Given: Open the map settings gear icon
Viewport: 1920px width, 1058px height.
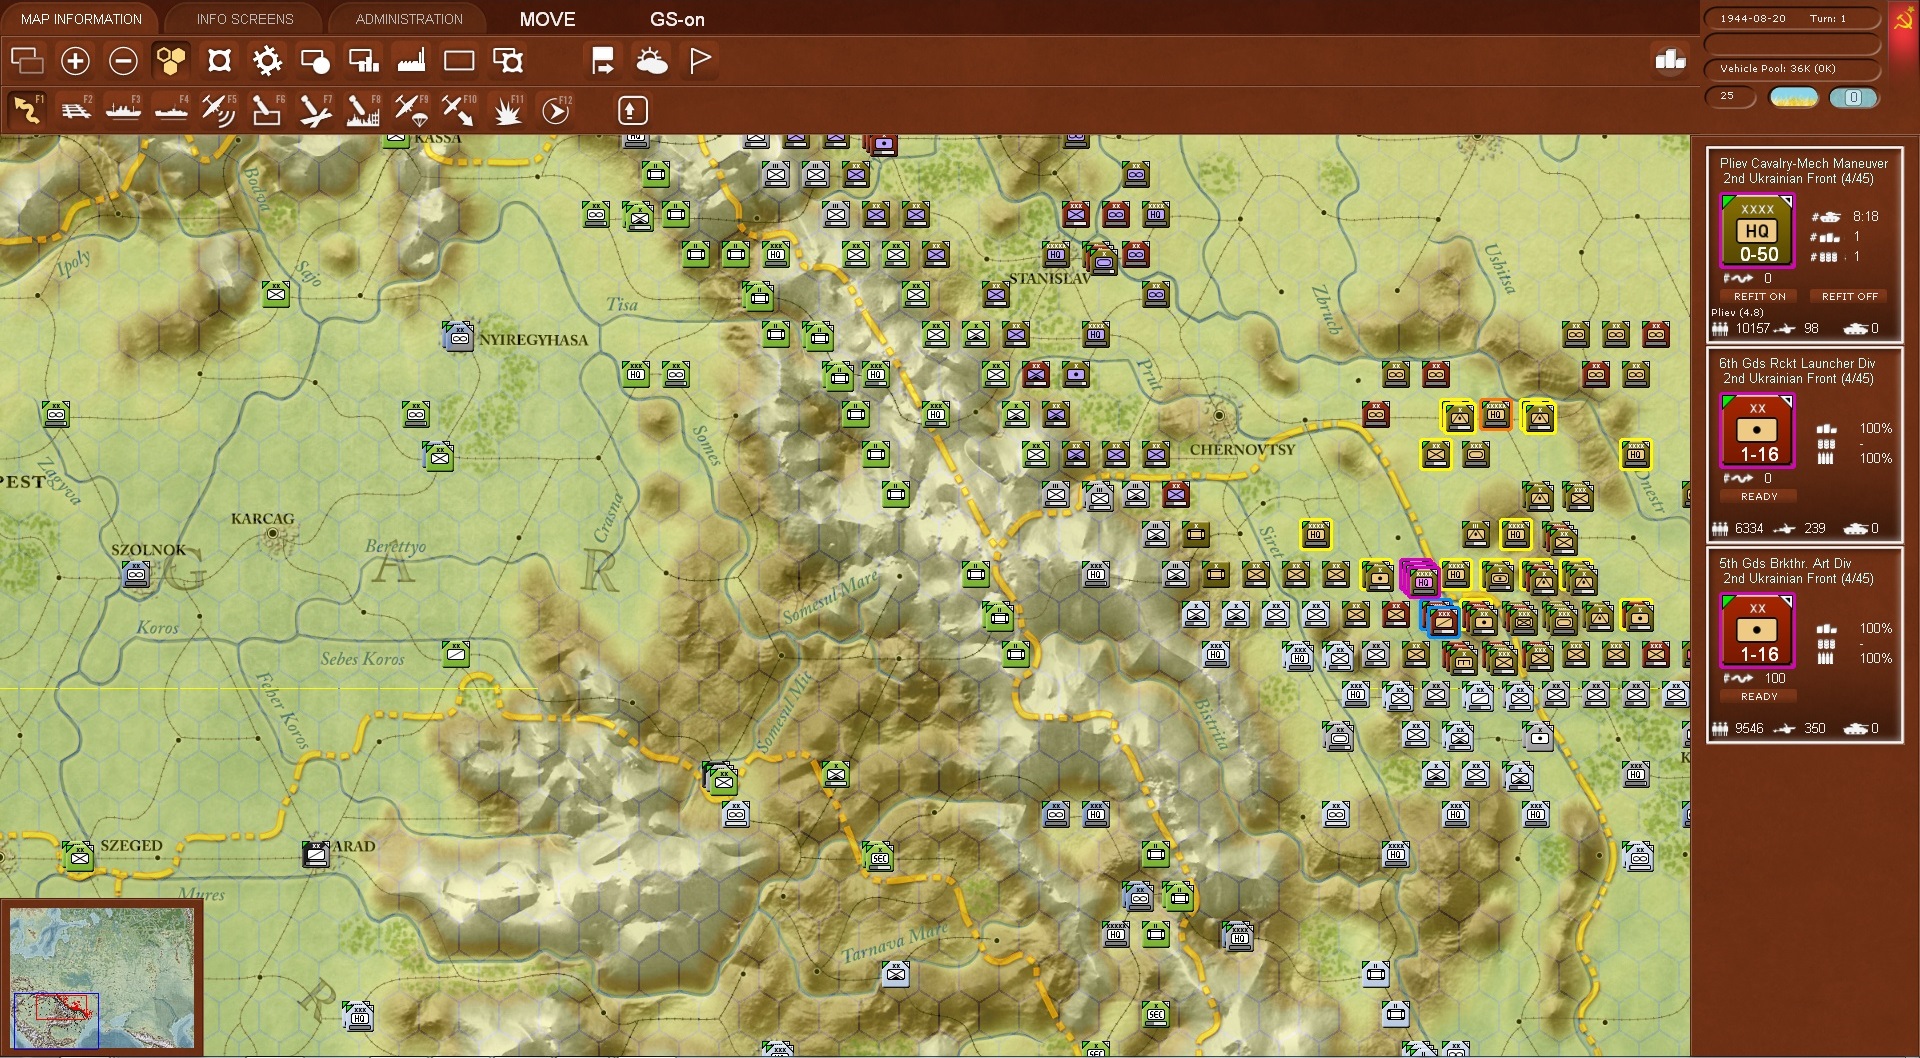Looking at the screenshot, I should (x=266, y=60).
